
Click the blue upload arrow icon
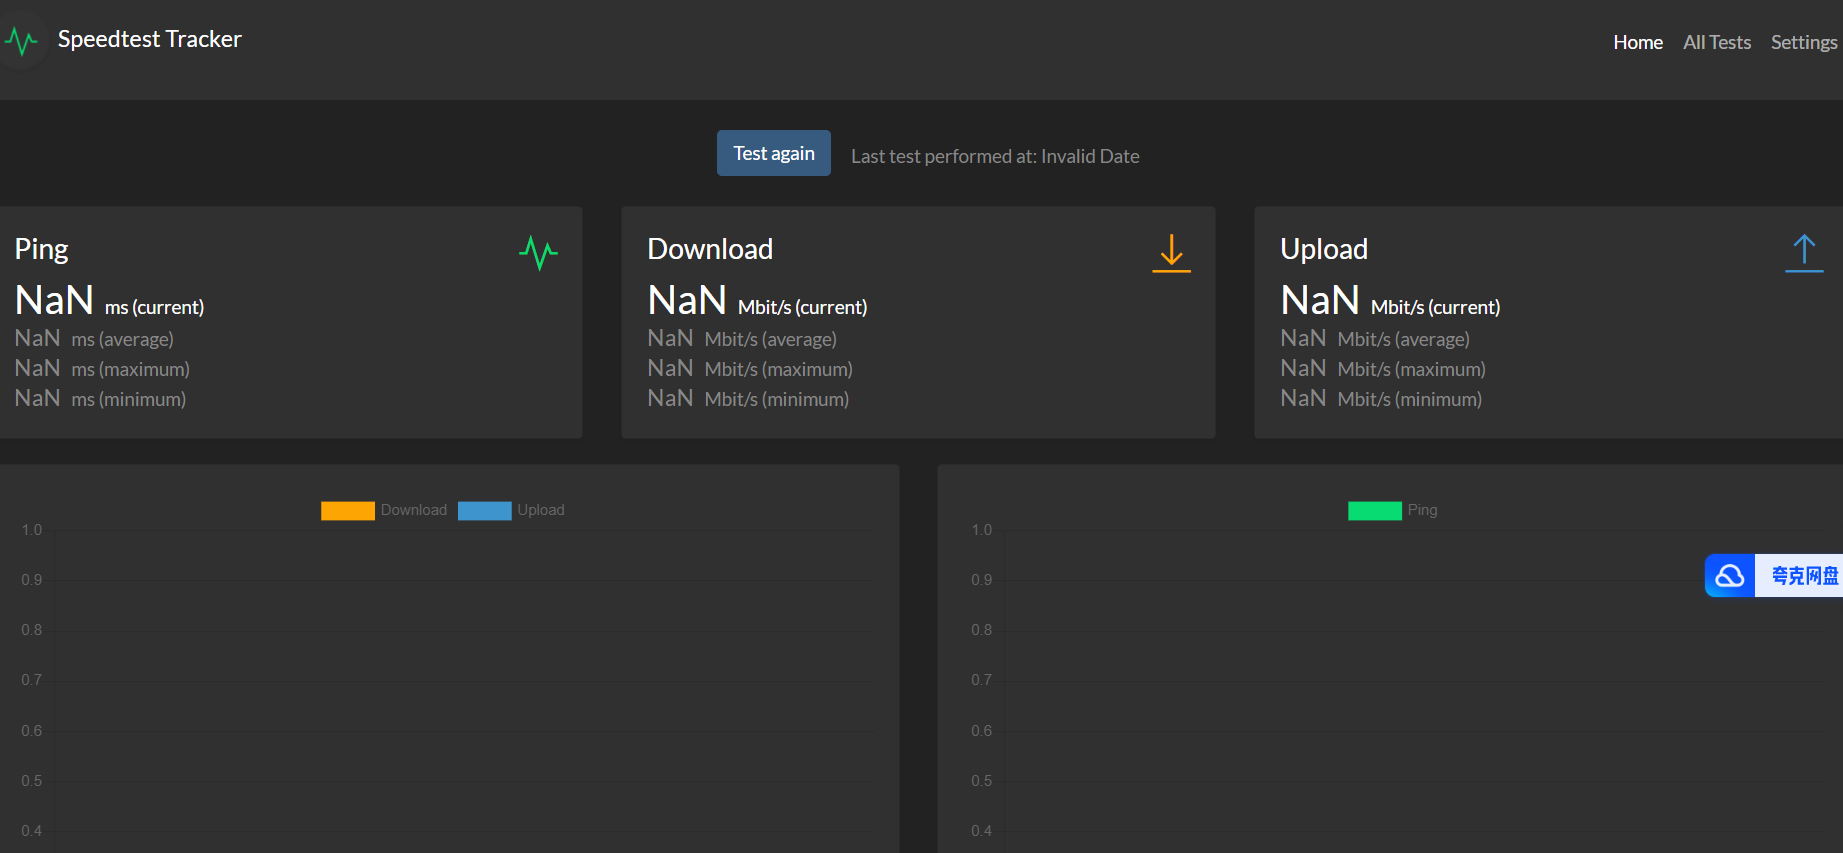pos(1804,253)
